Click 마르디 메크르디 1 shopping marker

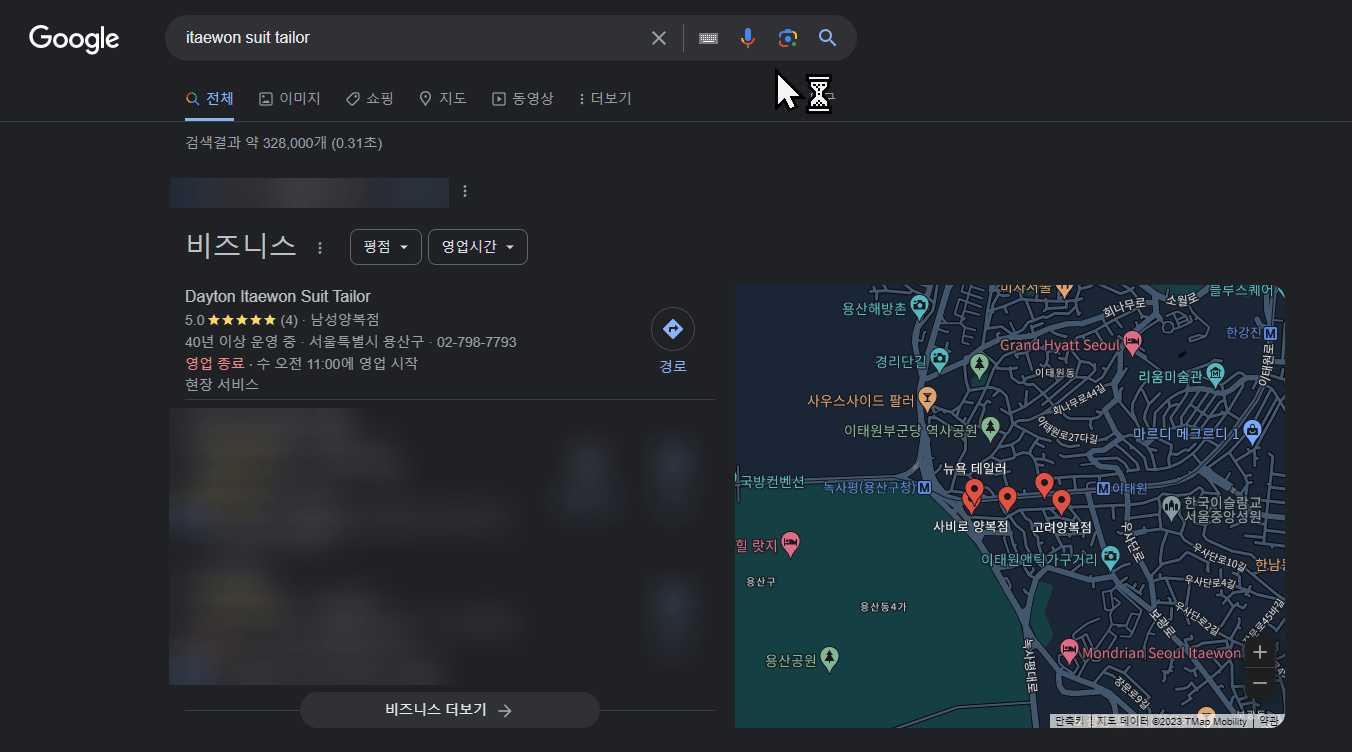[x=1253, y=431]
